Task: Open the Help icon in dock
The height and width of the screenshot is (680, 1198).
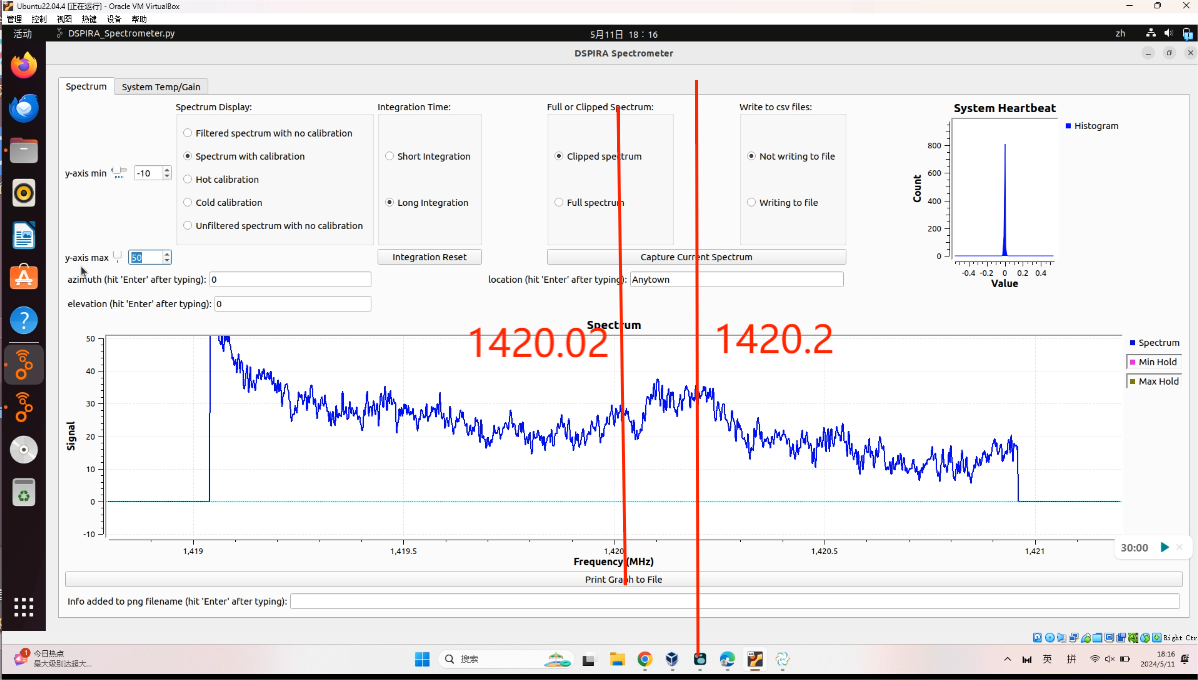Action: 24,321
